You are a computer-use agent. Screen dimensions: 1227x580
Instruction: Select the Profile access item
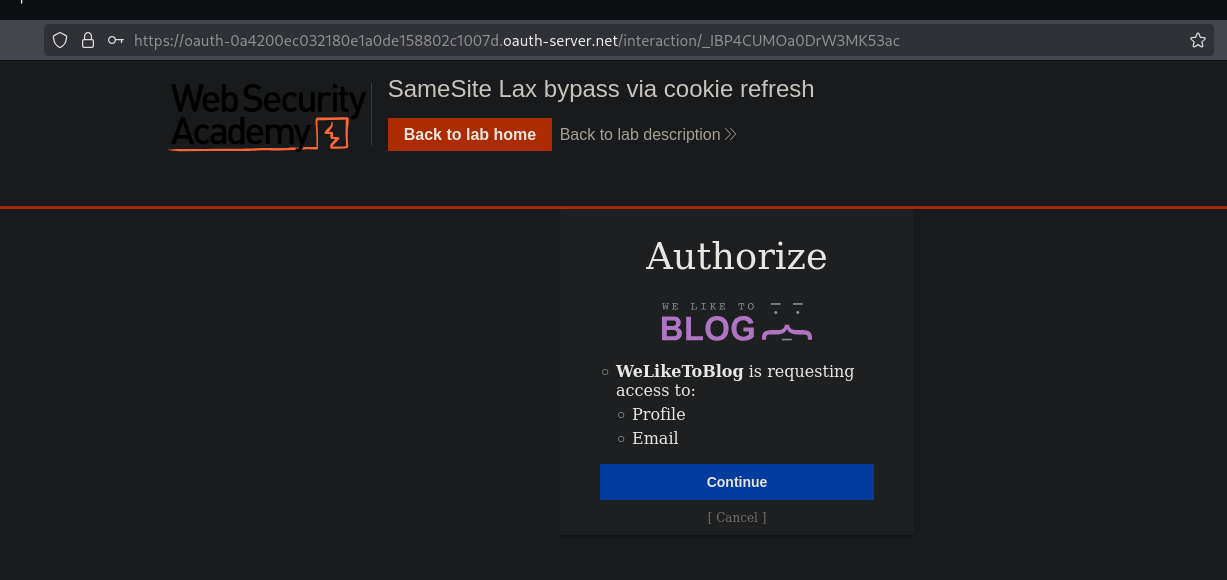(658, 414)
